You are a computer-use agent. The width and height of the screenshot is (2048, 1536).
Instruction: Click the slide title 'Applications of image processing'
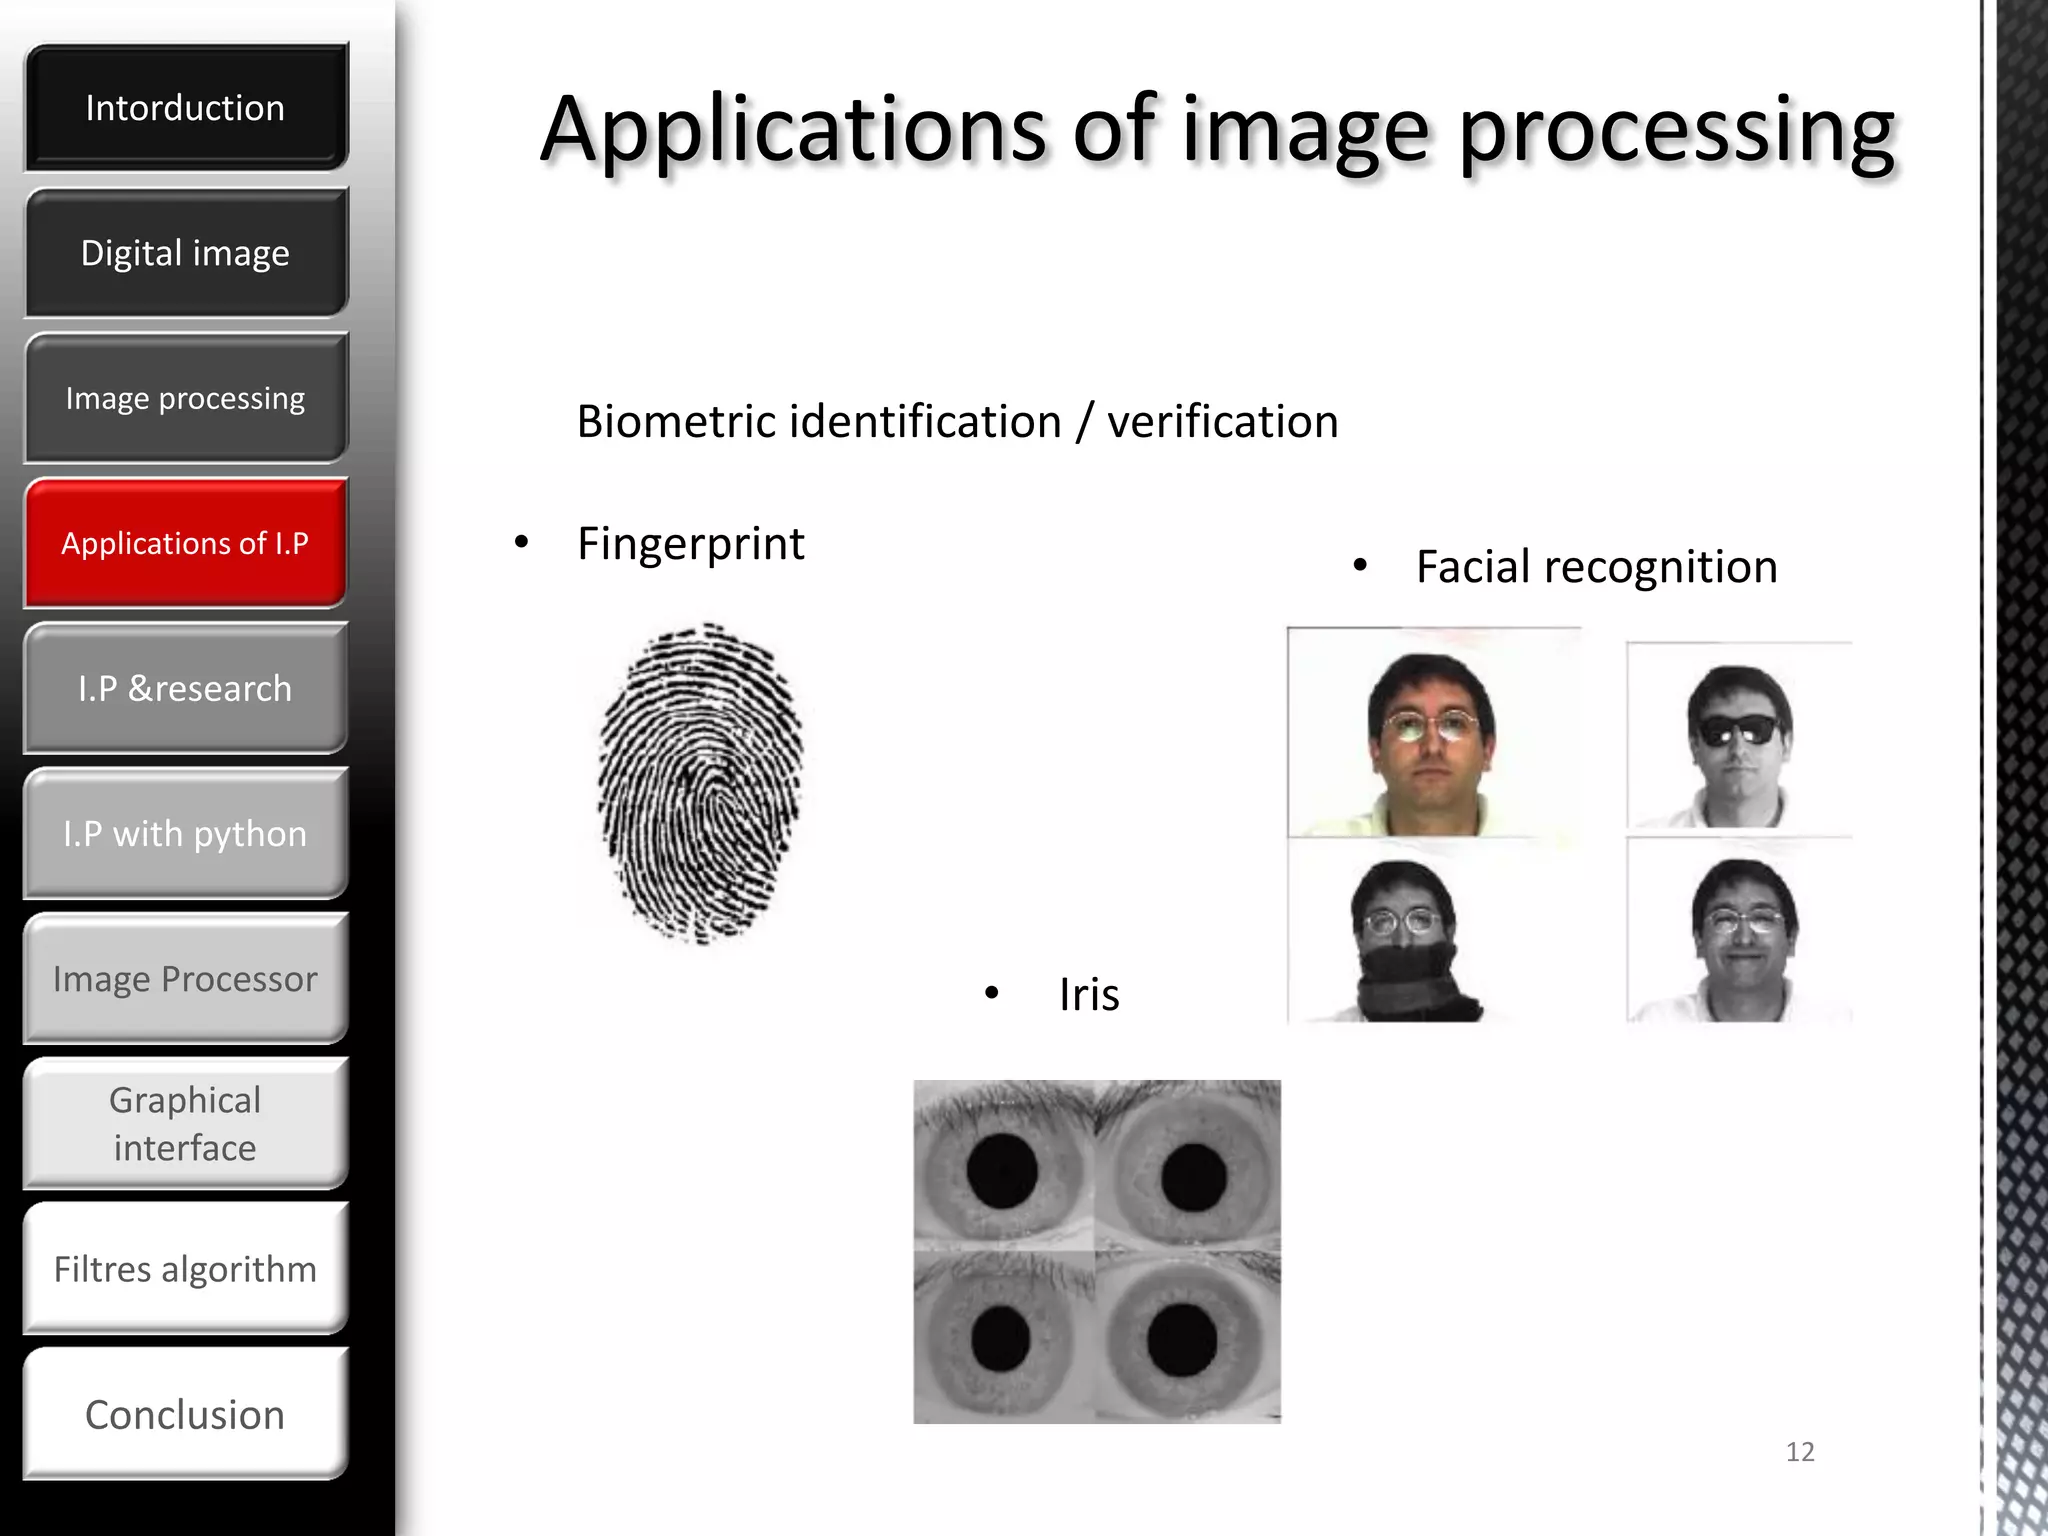(x=1217, y=130)
